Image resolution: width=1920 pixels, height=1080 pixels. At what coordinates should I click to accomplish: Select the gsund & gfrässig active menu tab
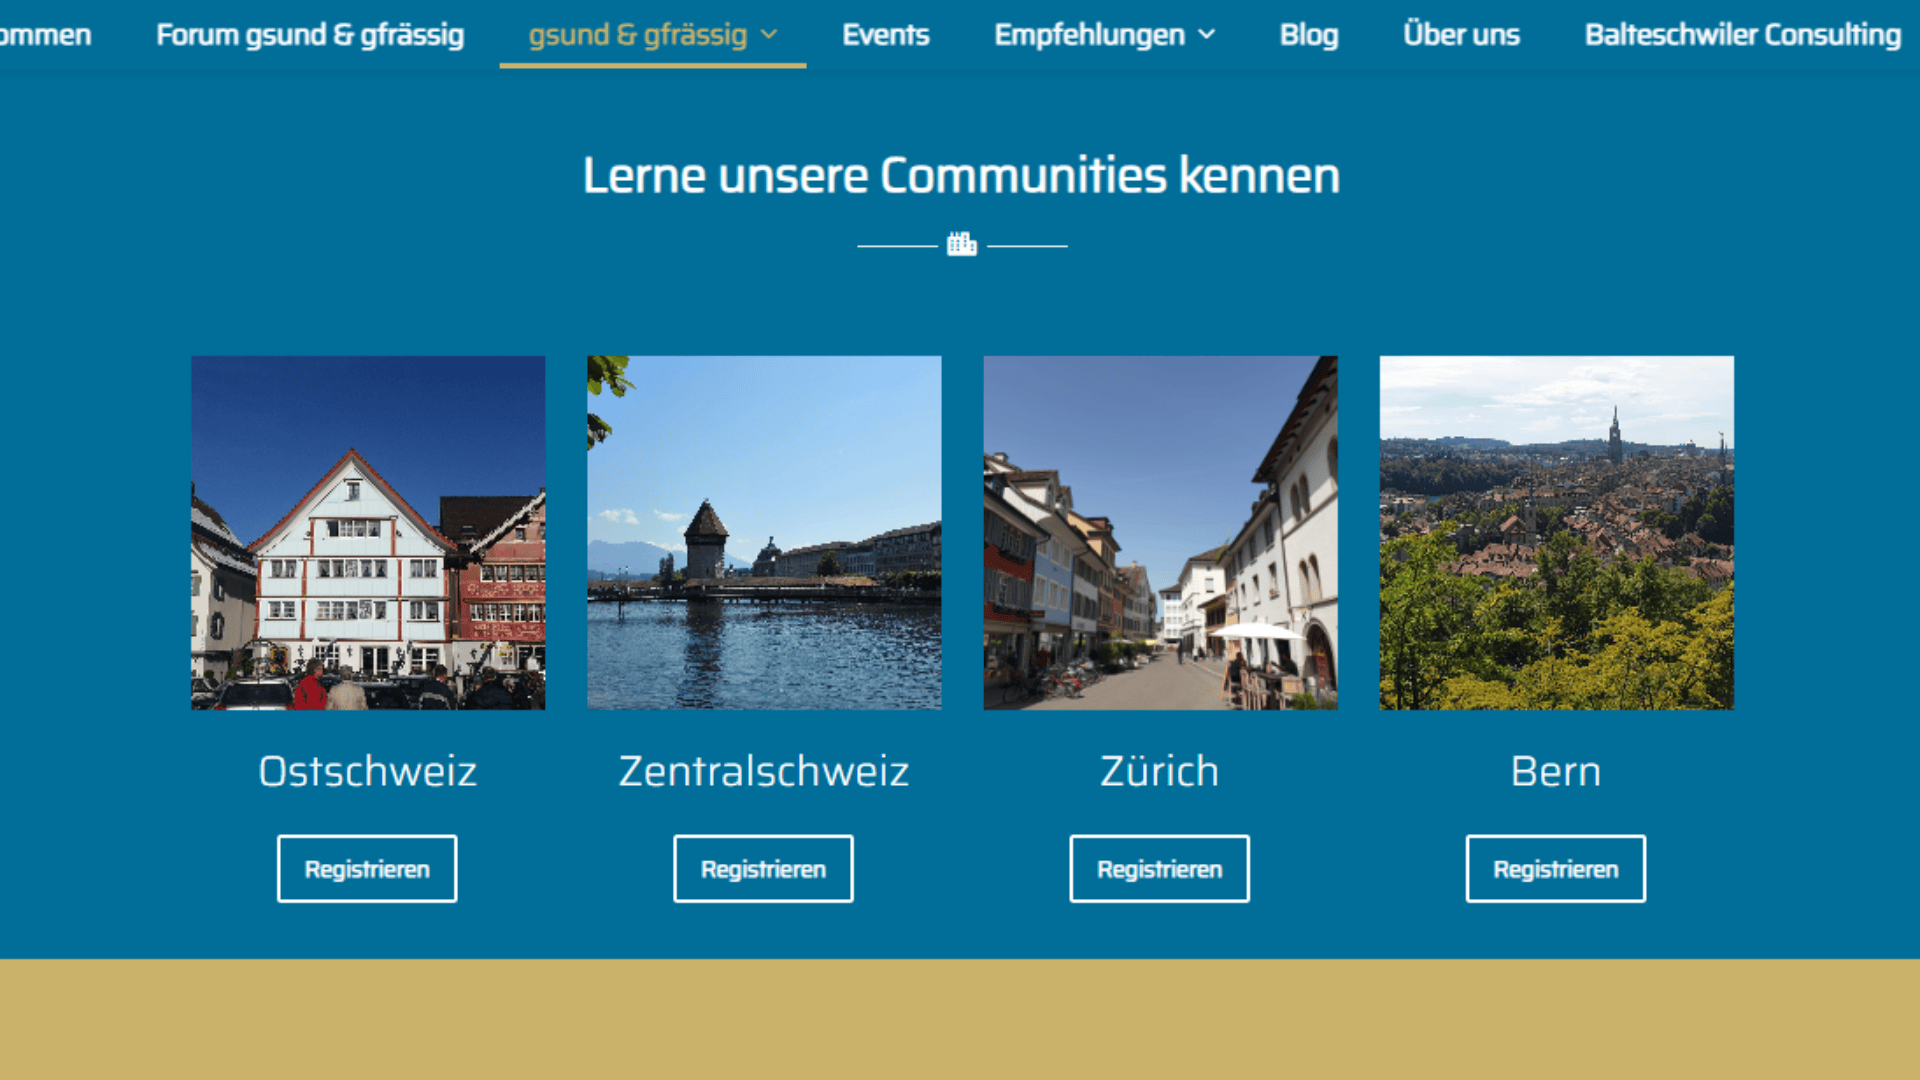tap(653, 35)
